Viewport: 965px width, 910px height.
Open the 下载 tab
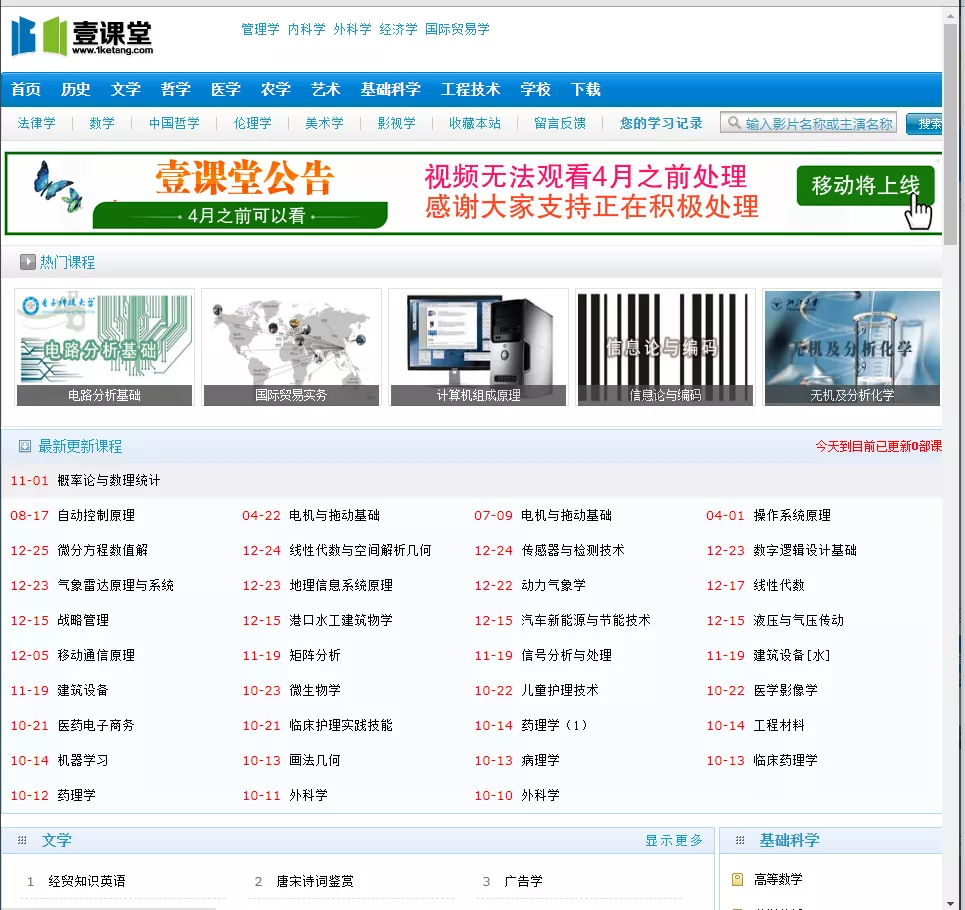tap(585, 89)
